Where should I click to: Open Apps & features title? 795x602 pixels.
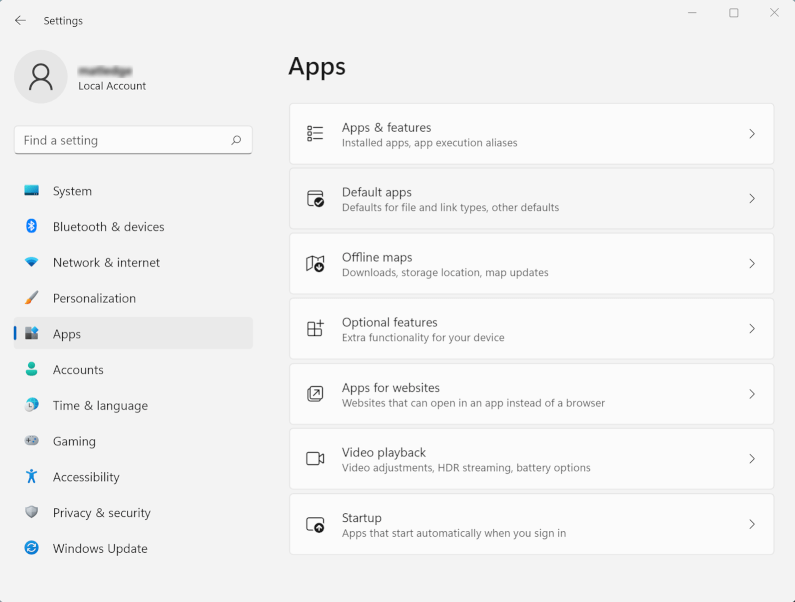[386, 127]
